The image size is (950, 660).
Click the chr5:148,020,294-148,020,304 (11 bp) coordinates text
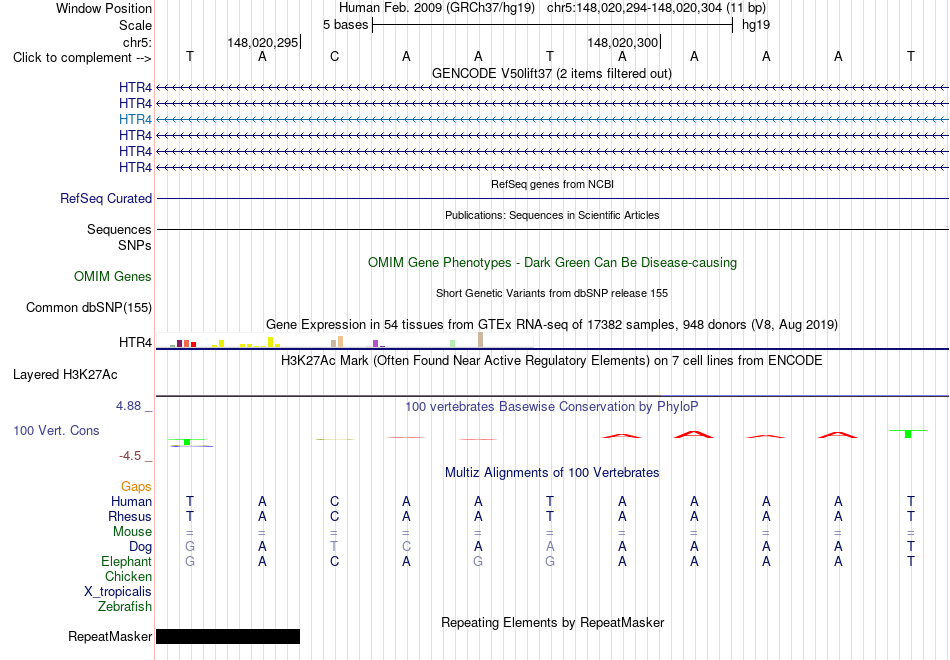[656, 8]
